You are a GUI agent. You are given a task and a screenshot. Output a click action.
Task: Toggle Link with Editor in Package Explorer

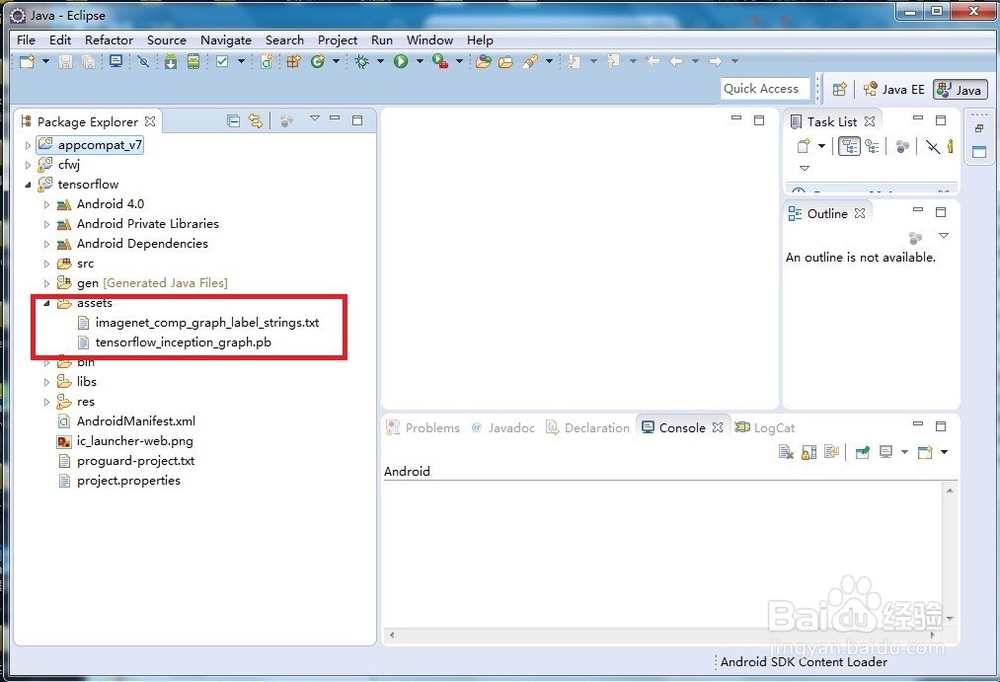pyautogui.click(x=255, y=121)
